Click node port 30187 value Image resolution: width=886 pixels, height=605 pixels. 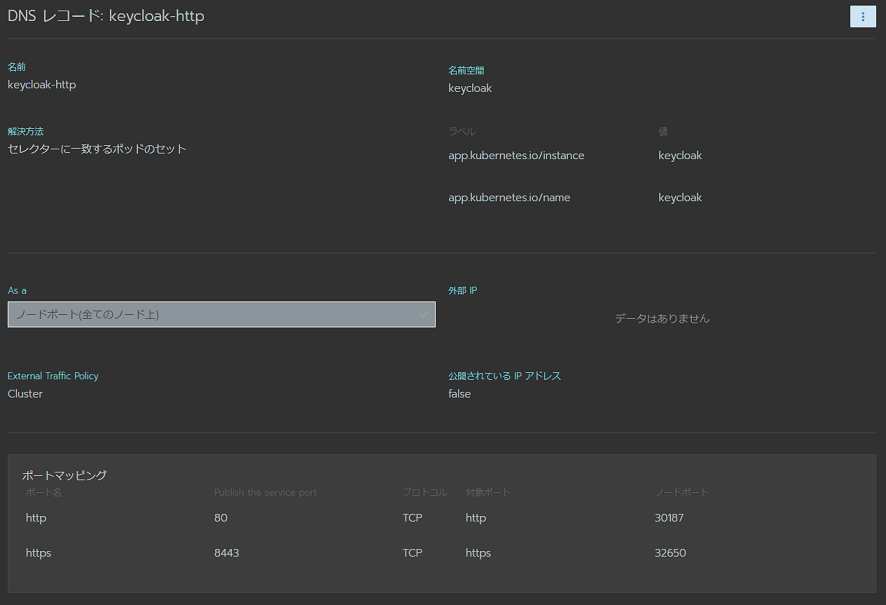(669, 518)
